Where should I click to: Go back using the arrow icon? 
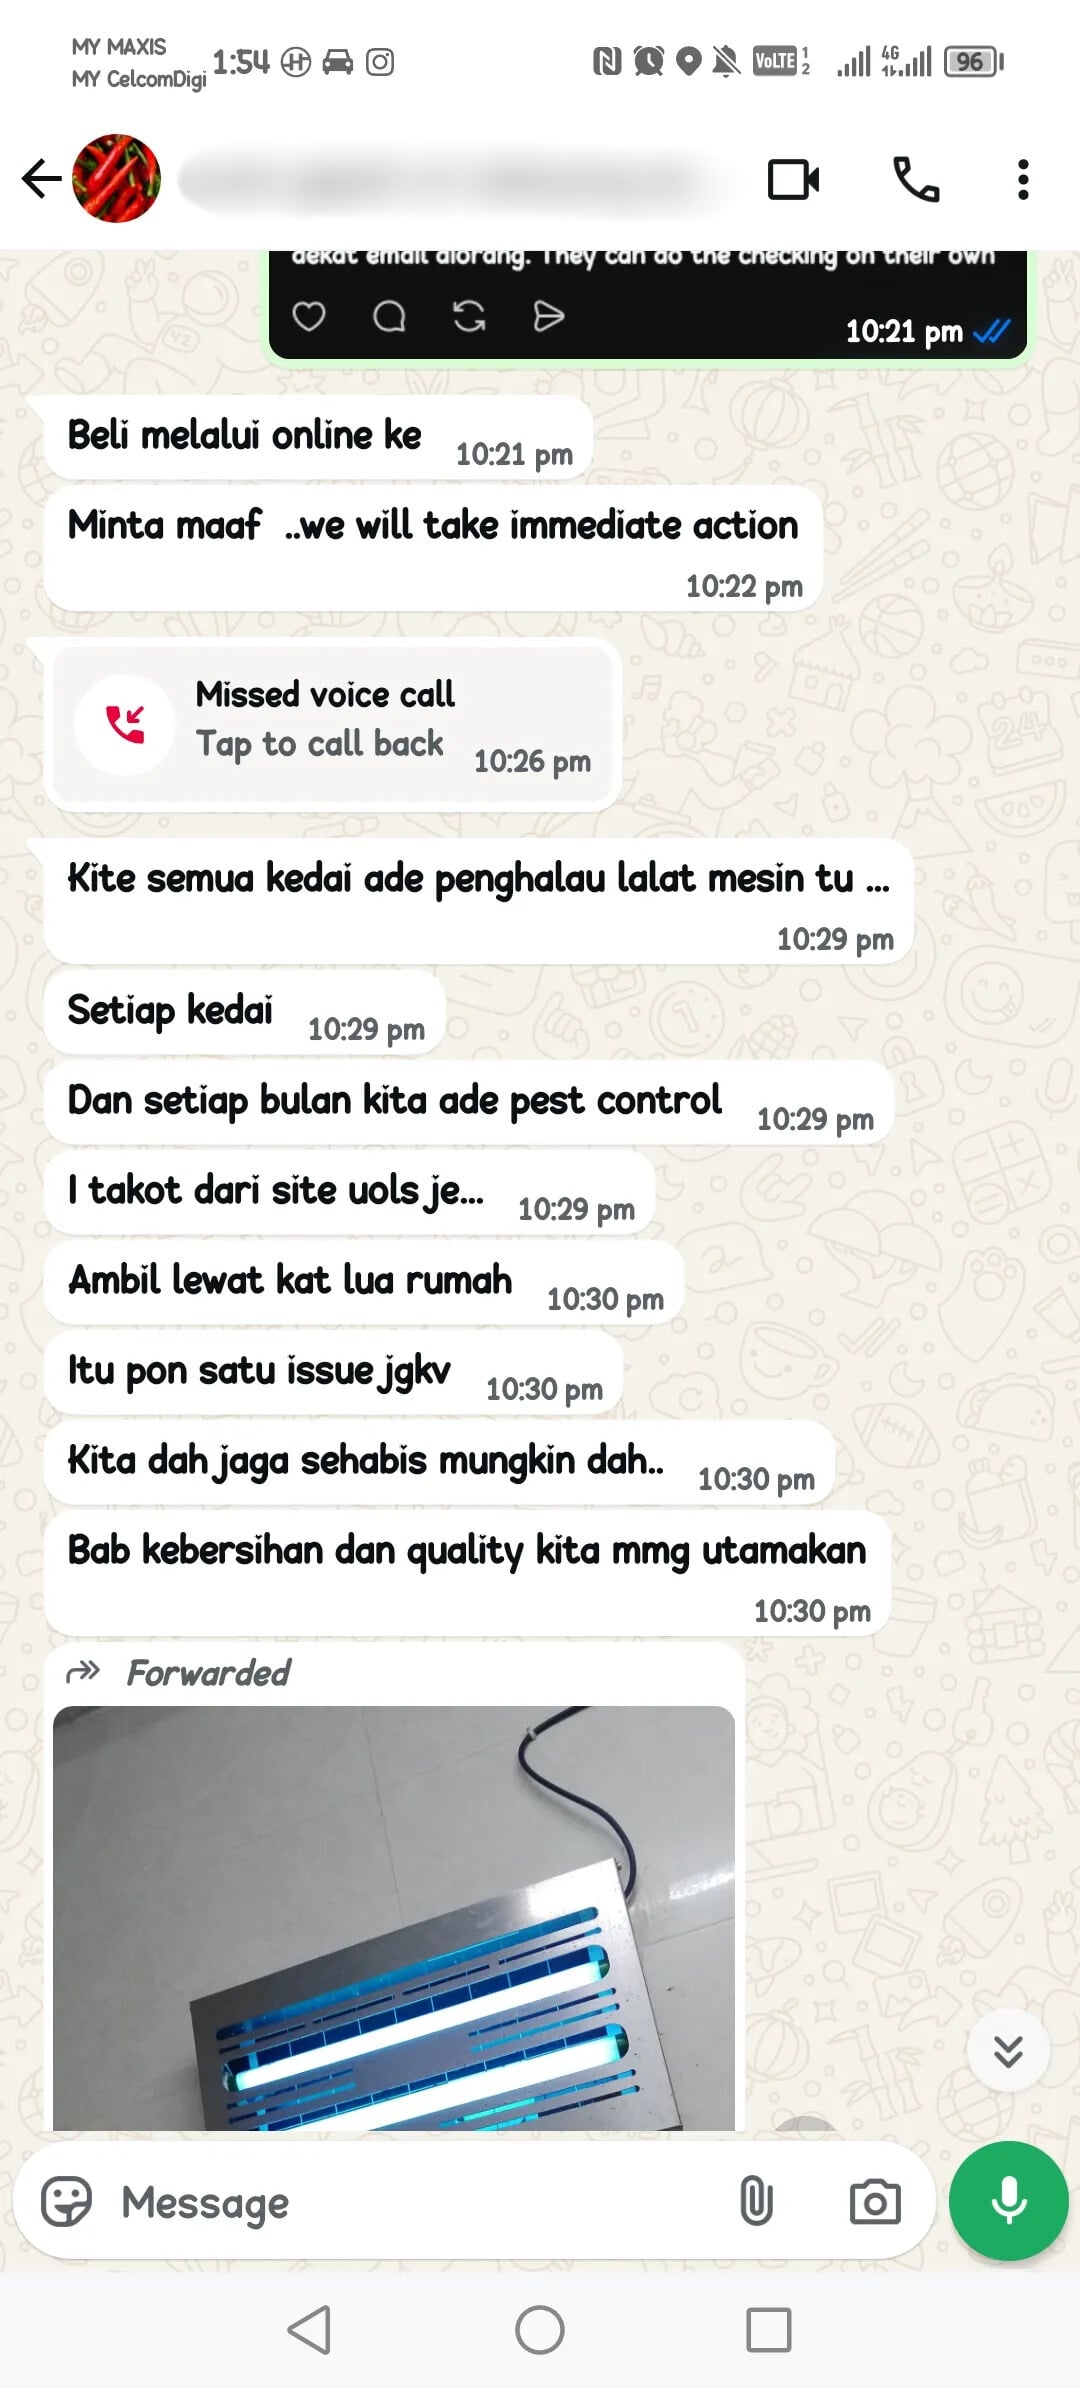coord(41,179)
